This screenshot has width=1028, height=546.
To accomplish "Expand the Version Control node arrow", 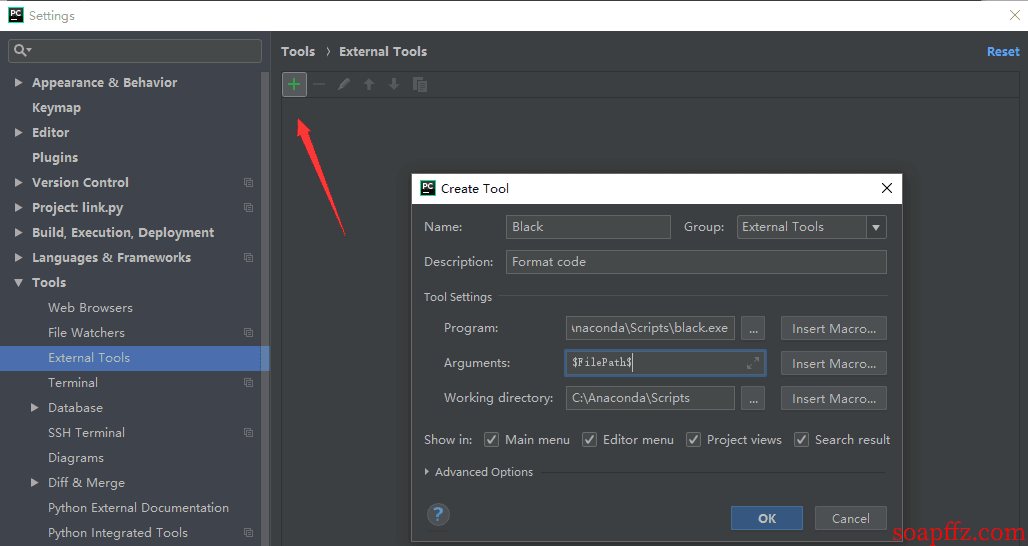I will pyautogui.click(x=18, y=182).
